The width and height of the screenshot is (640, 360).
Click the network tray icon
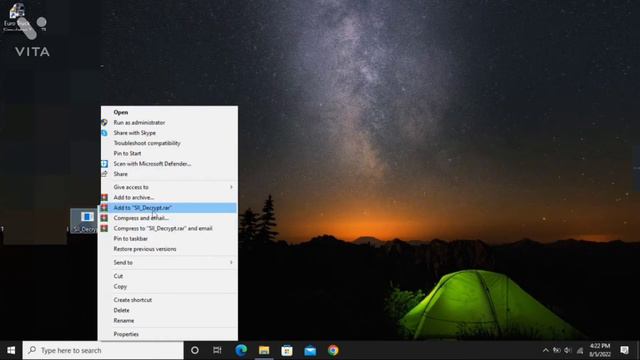(580, 350)
